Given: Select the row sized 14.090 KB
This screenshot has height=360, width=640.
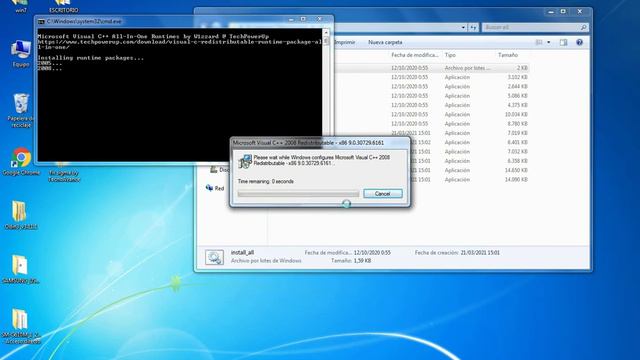Looking at the screenshot, I should (x=469, y=180).
